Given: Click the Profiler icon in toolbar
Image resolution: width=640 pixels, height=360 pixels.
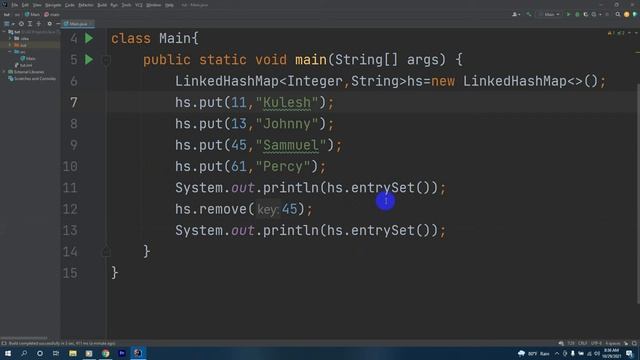Looking at the screenshot, I should (595, 14).
